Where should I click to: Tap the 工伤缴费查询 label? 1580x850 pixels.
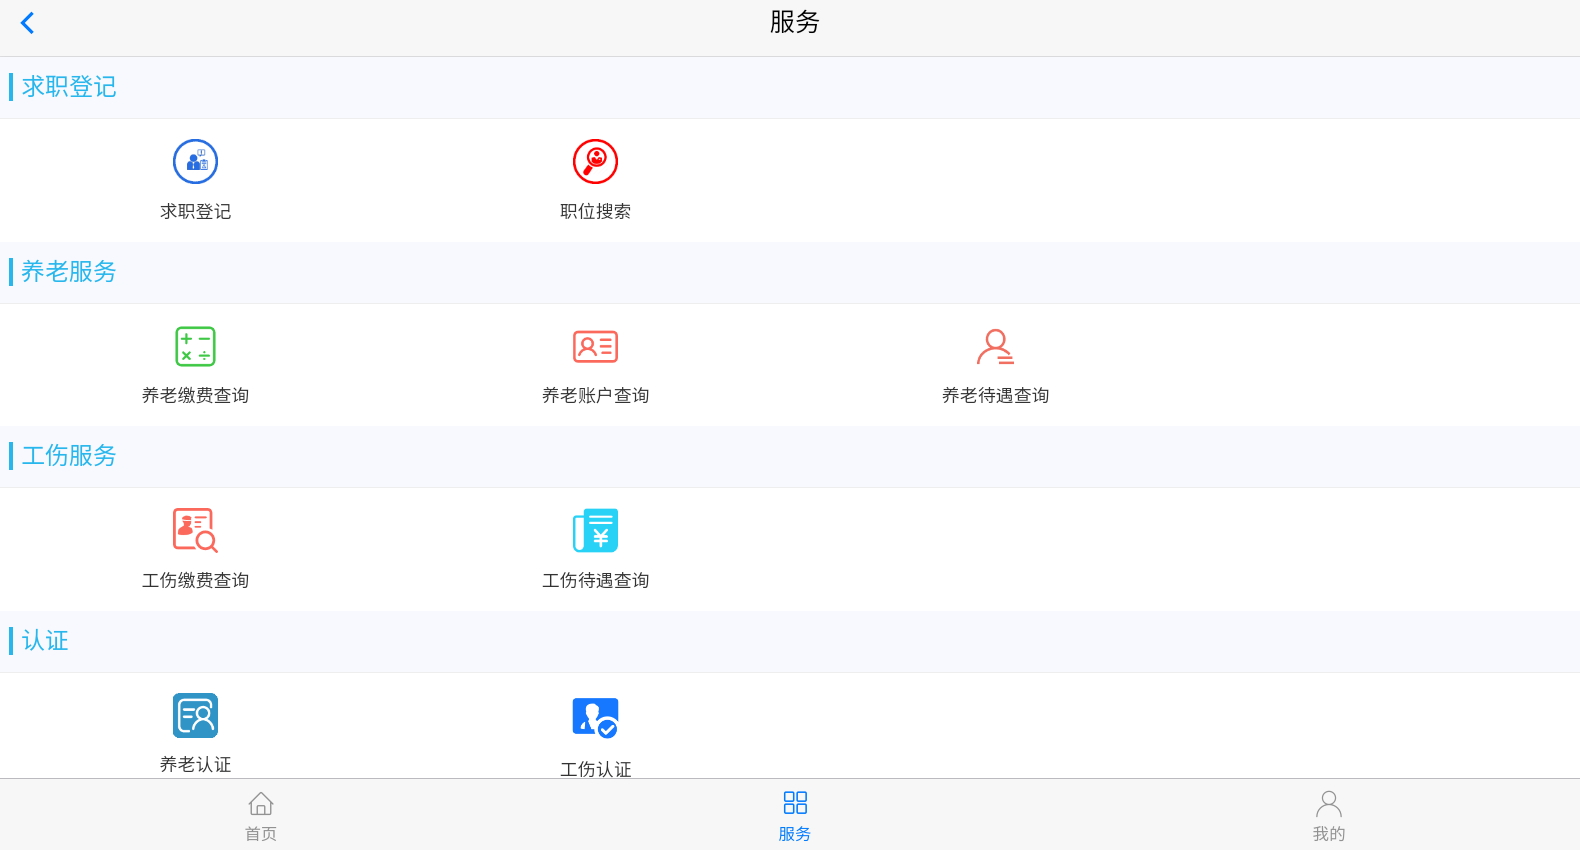195,580
